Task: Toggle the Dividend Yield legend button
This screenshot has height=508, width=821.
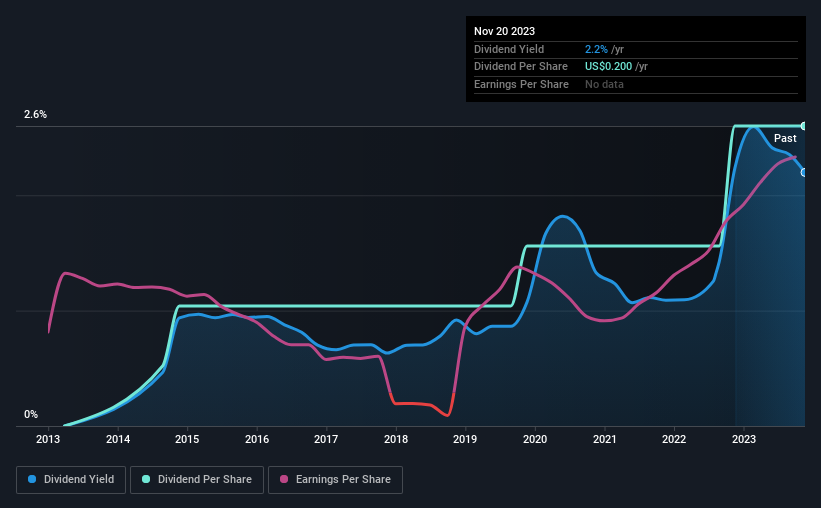Action: pos(71,480)
